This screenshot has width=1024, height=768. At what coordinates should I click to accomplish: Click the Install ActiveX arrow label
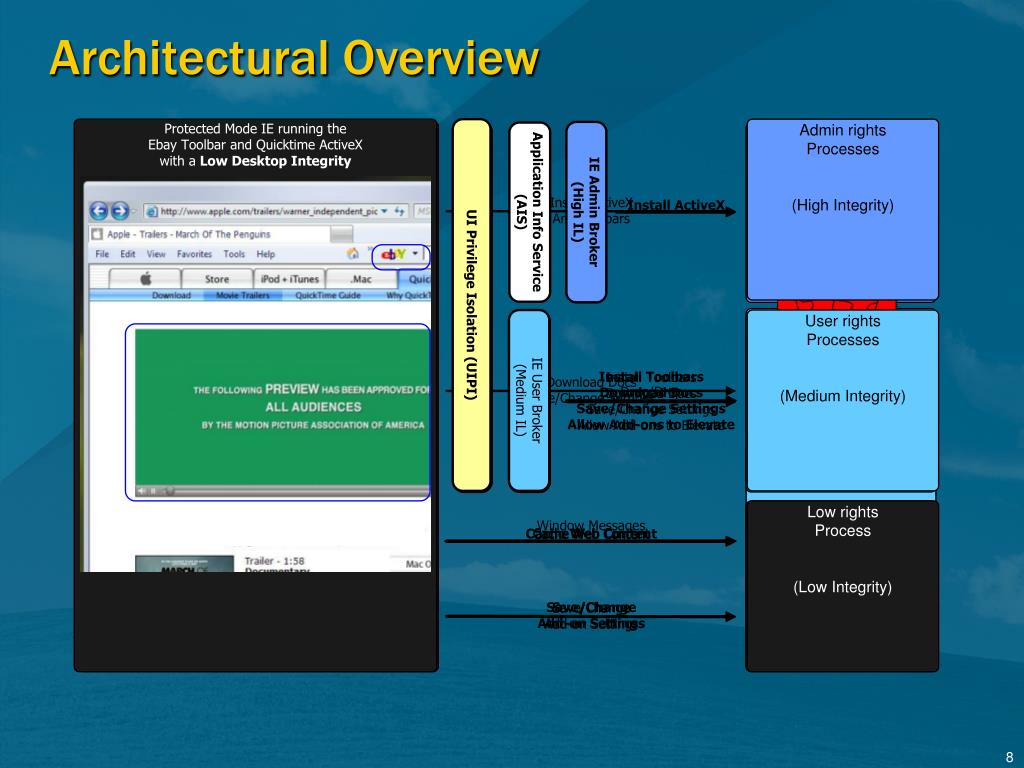click(x=677, y=205)
